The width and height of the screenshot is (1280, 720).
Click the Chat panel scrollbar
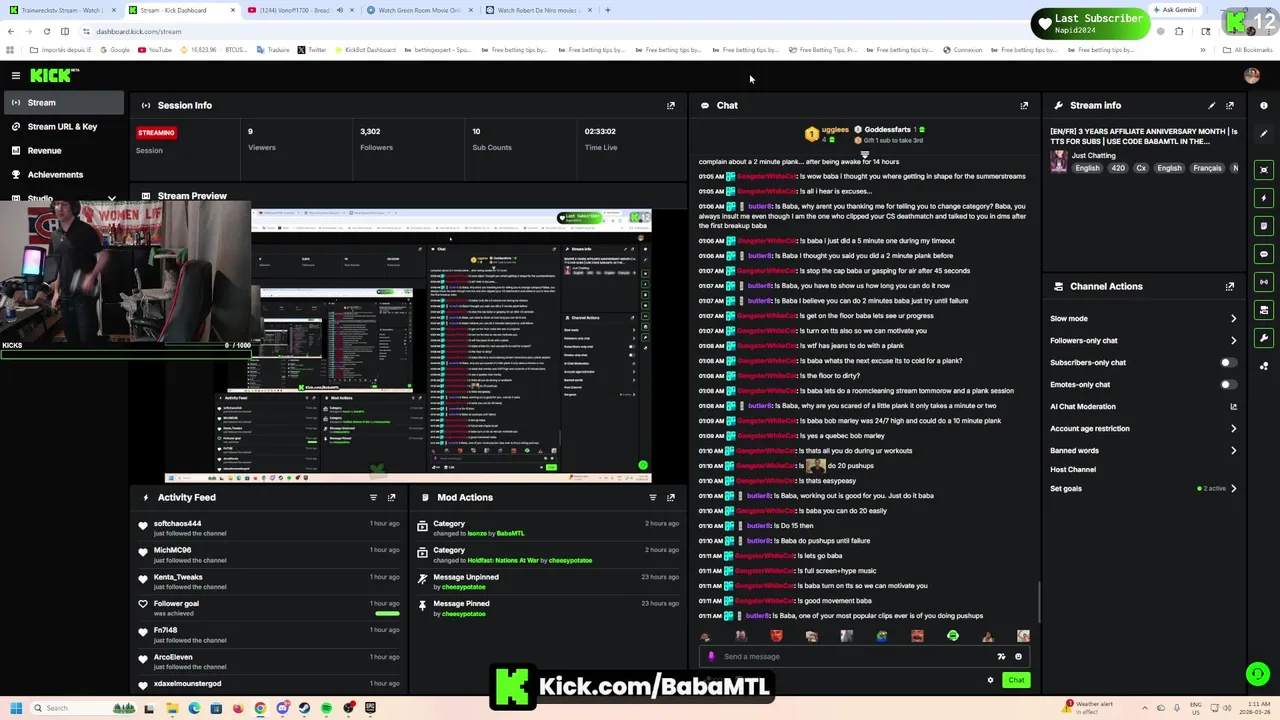coord(1039,600)
